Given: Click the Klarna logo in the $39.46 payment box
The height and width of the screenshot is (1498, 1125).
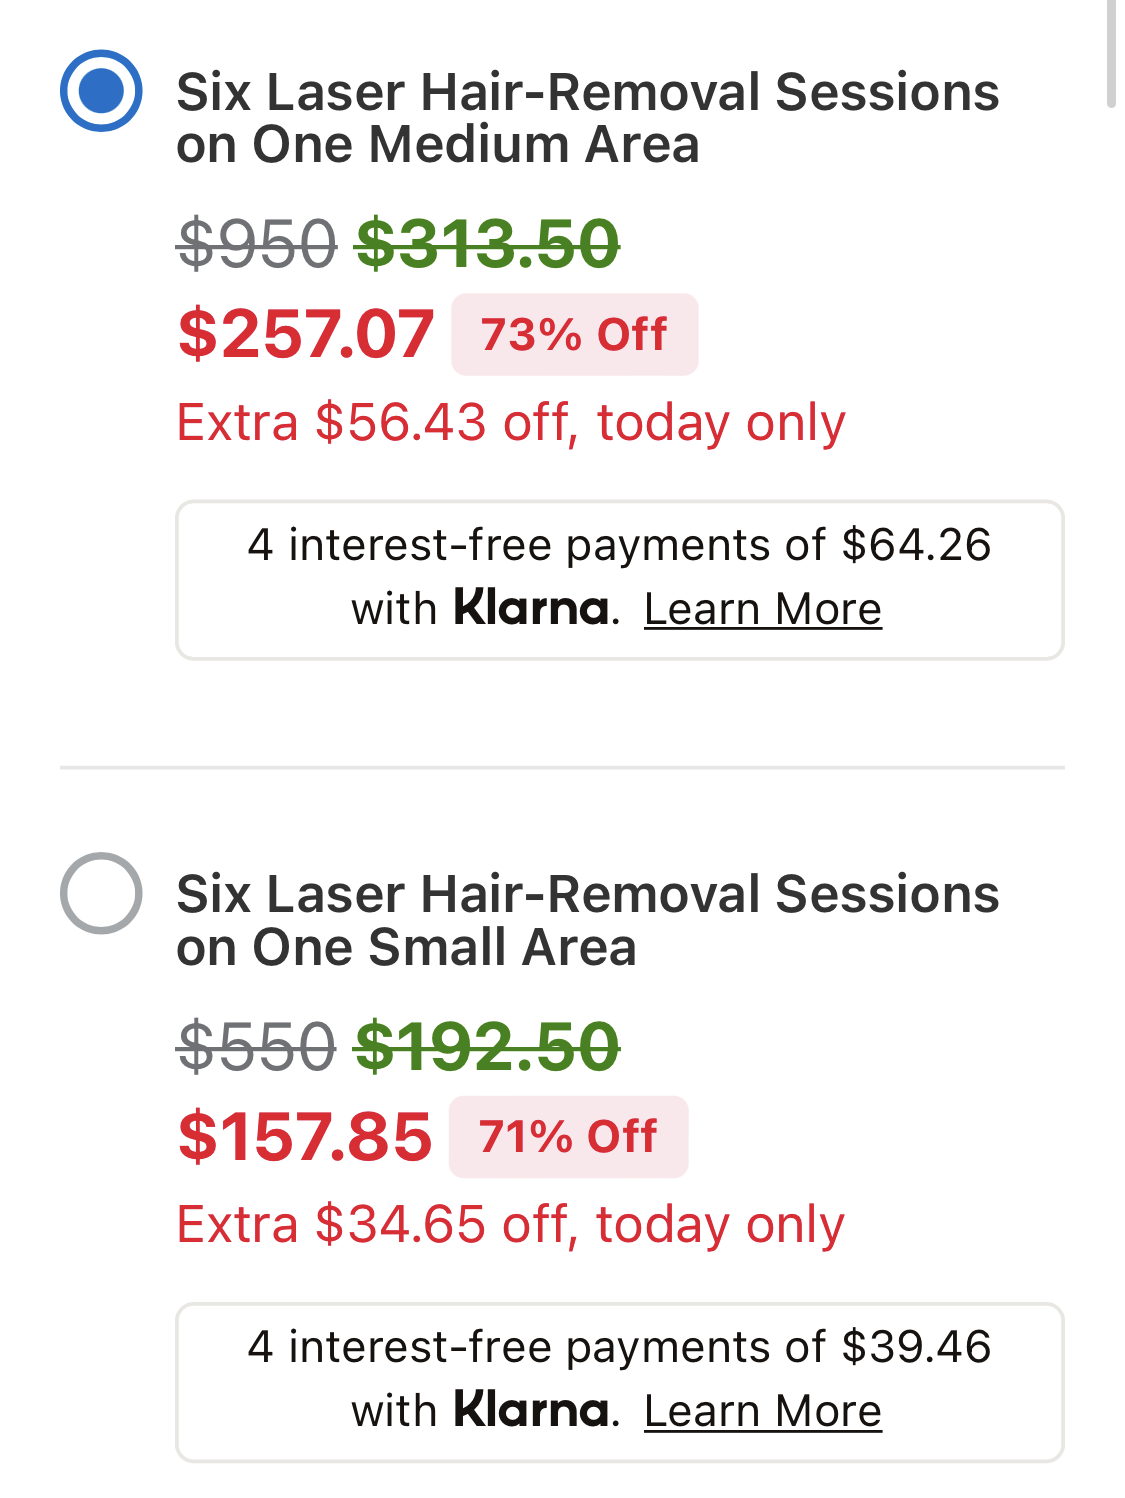Looking at the screenshot, I should coord(531,1410).
